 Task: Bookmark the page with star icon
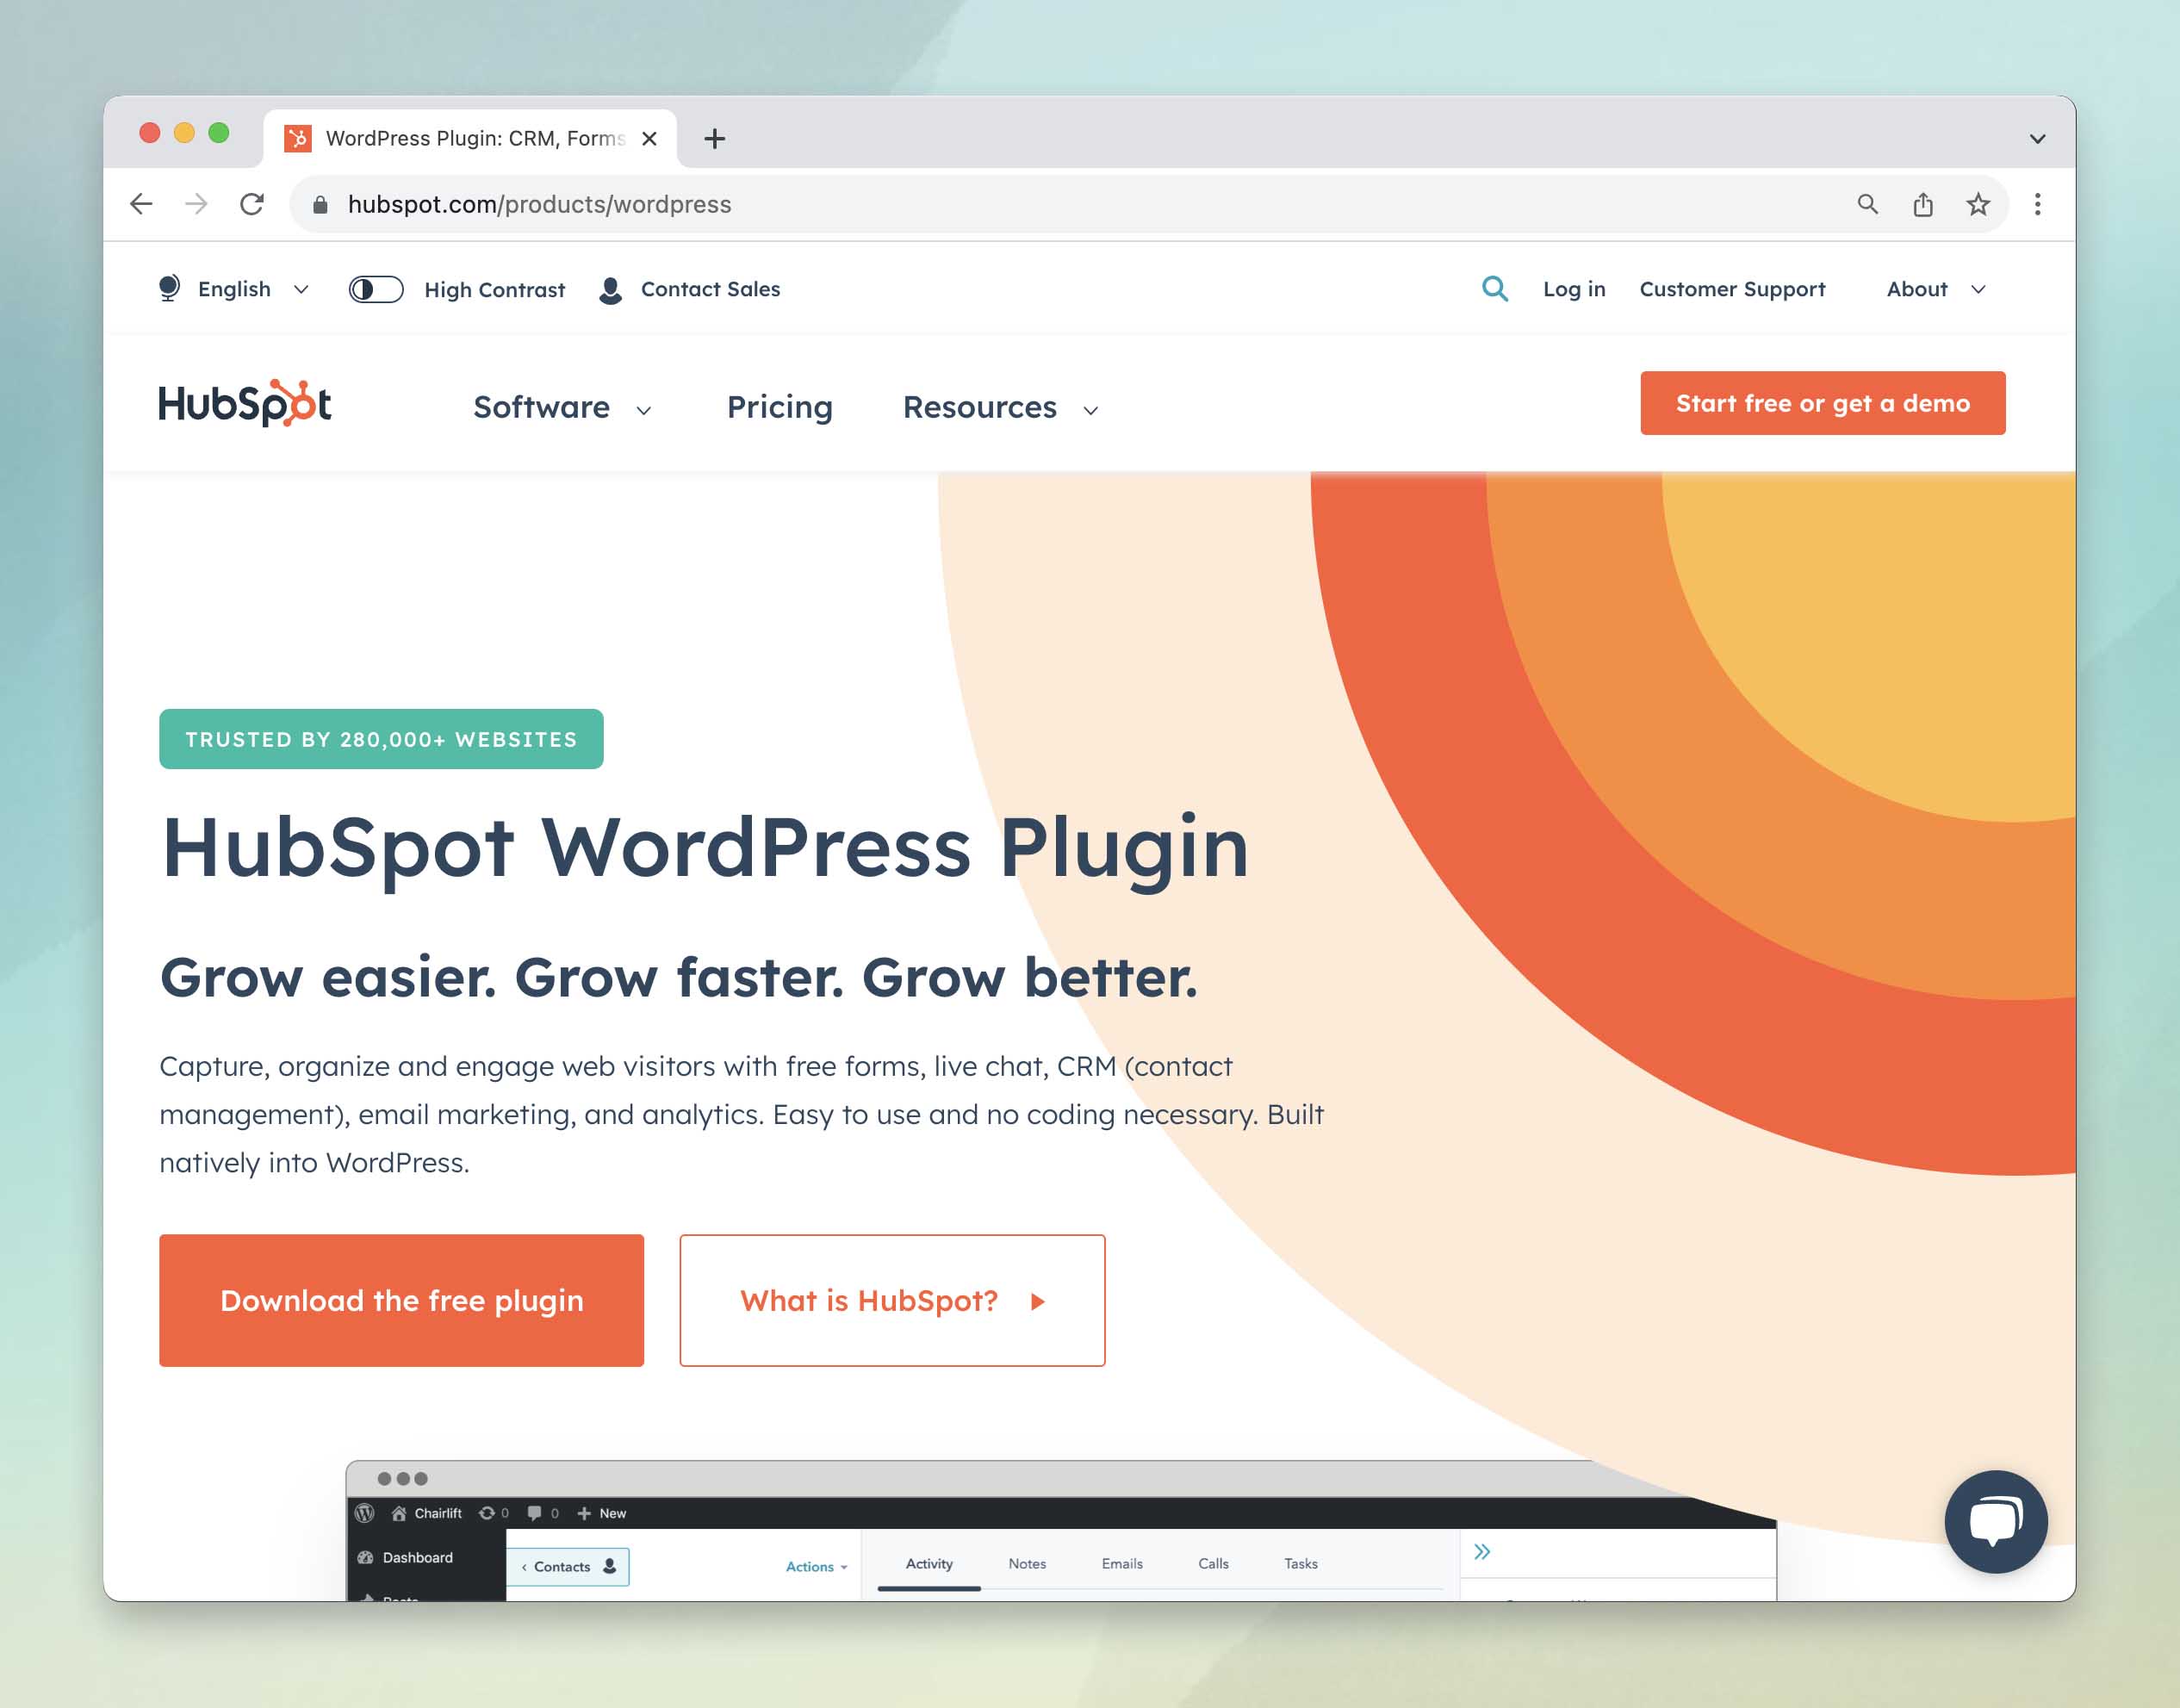[x=1978, y=204]
